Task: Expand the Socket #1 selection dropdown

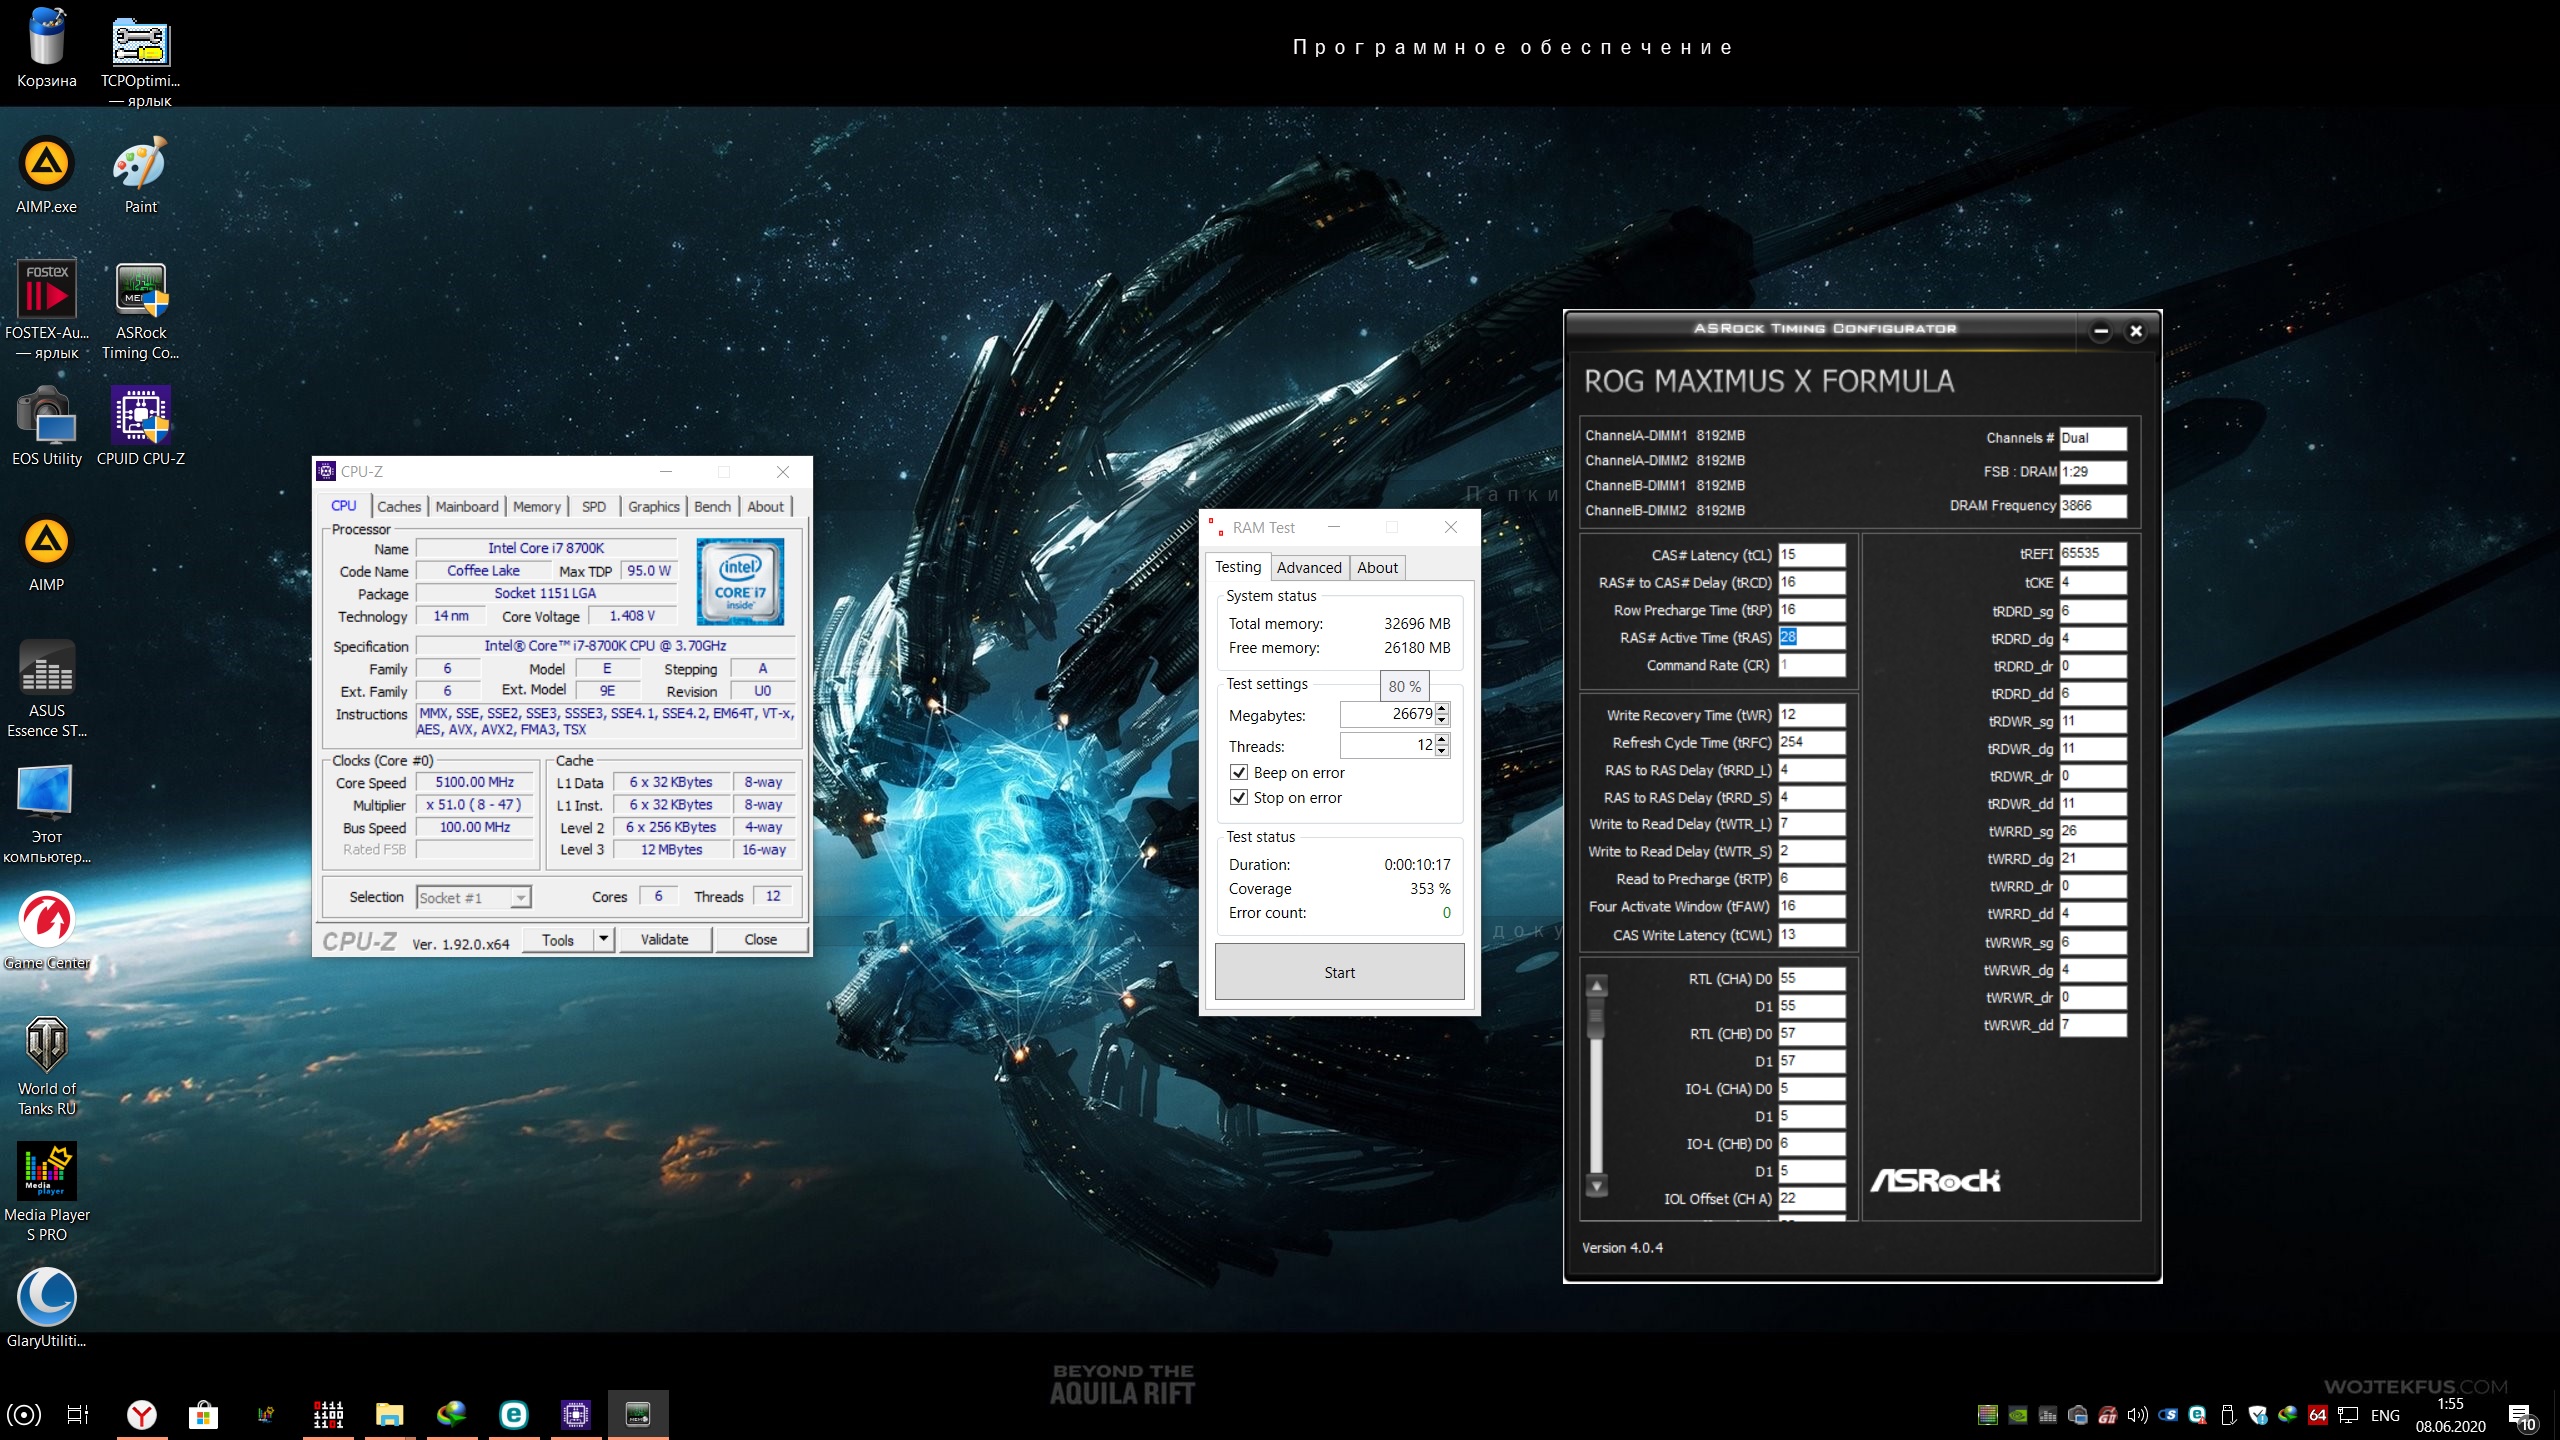Action: (520, 898)
